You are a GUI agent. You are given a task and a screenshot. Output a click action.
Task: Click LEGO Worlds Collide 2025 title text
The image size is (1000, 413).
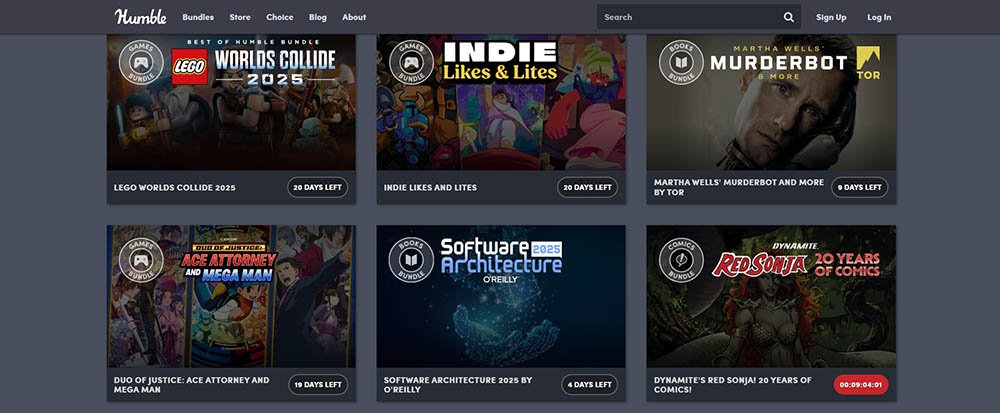point(175,188)
